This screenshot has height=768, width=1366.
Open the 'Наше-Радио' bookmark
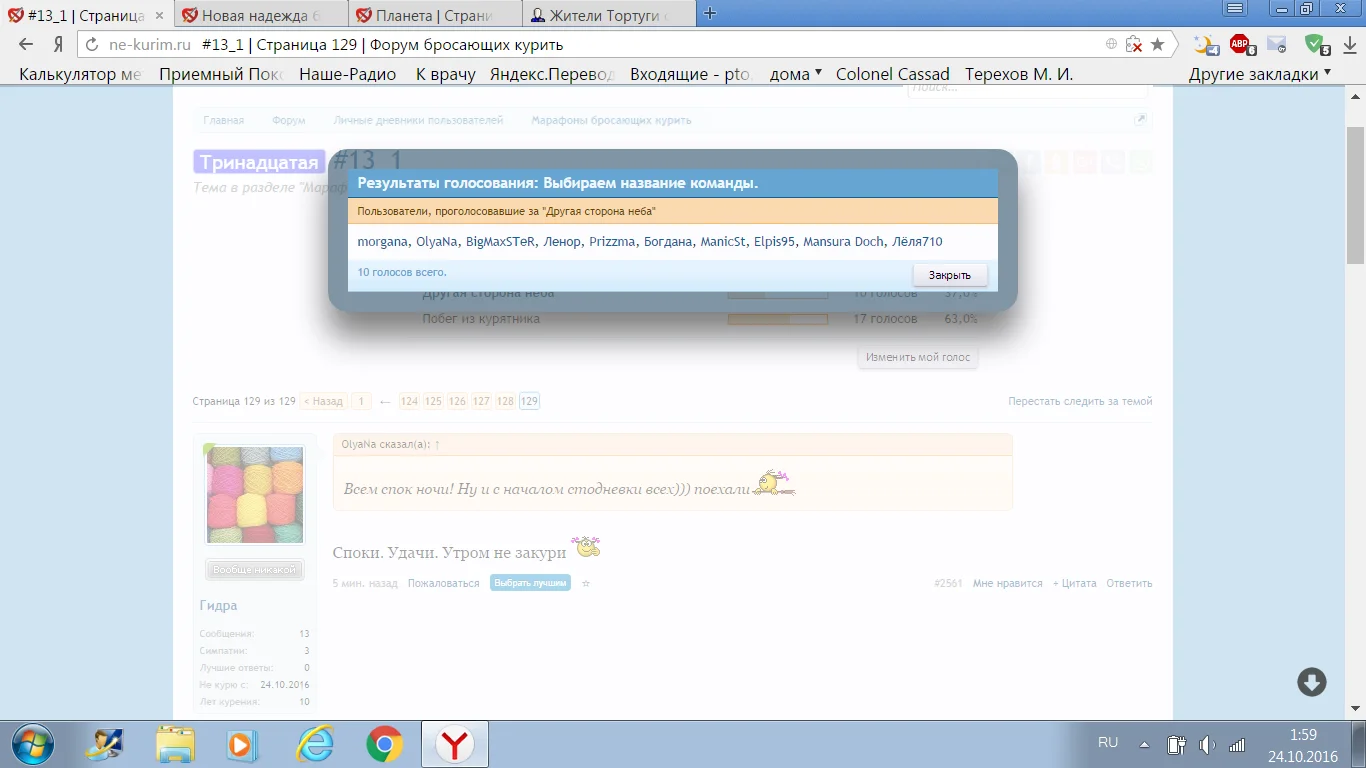[x=348, y=74]
